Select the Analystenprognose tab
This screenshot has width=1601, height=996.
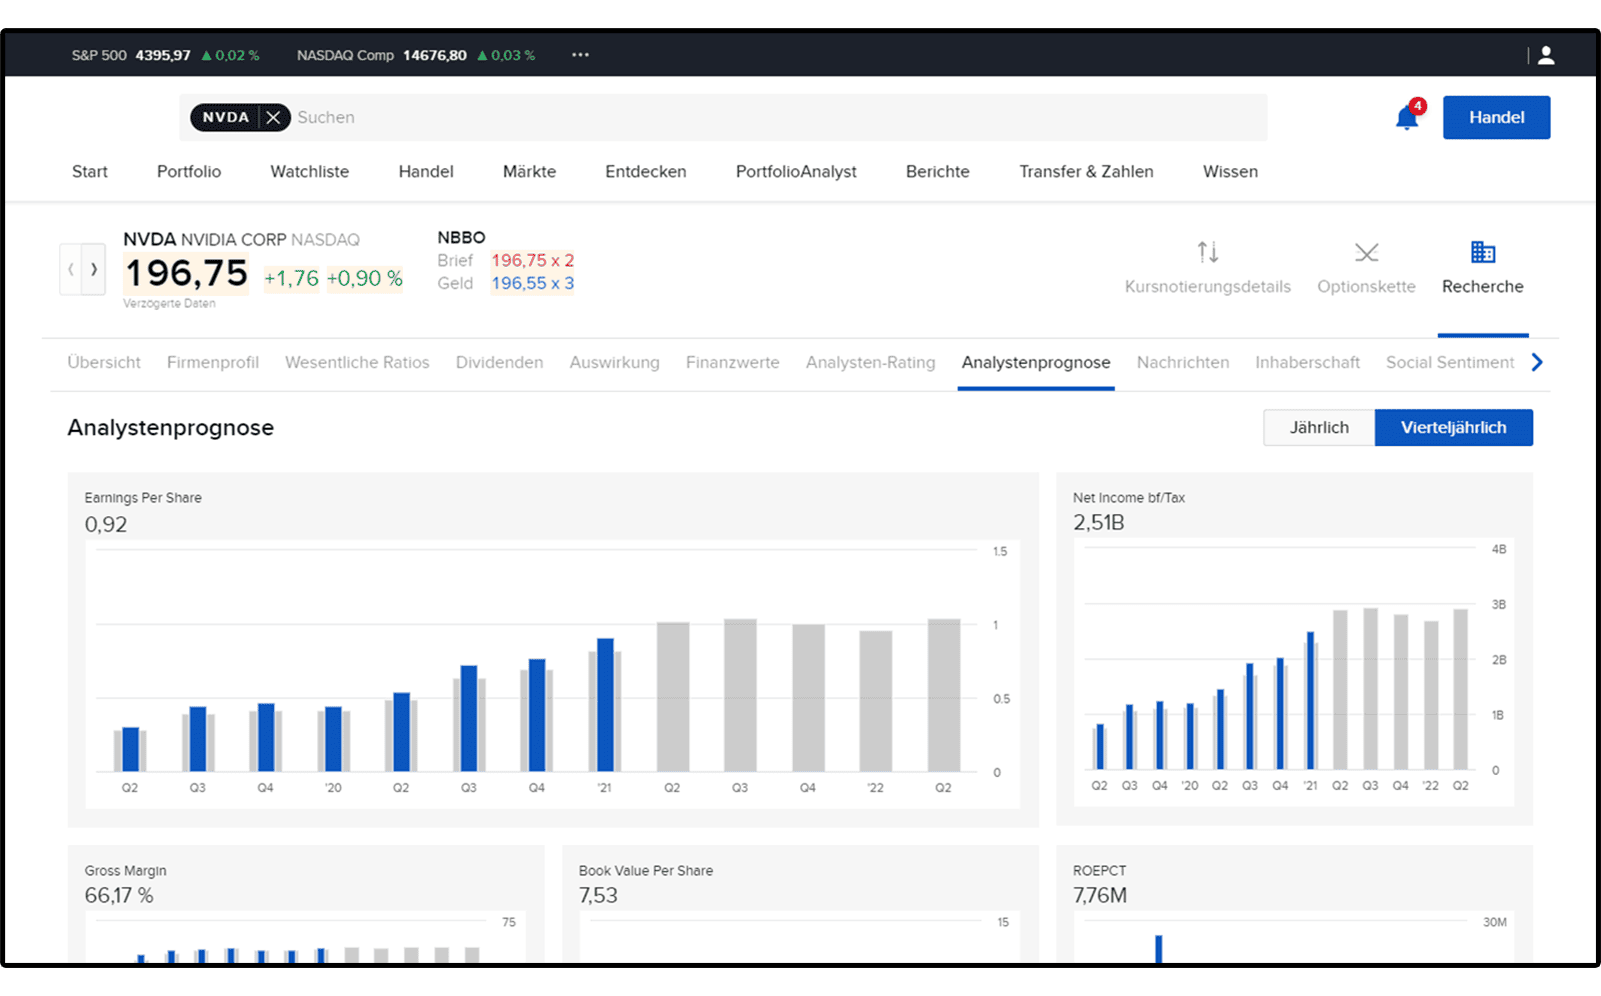(x=1036, y=362)
